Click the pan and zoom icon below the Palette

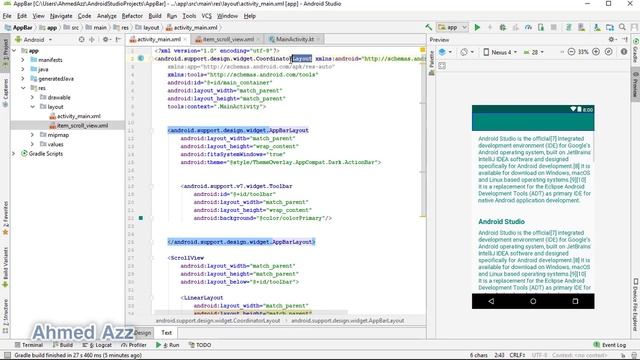[442, 66]
